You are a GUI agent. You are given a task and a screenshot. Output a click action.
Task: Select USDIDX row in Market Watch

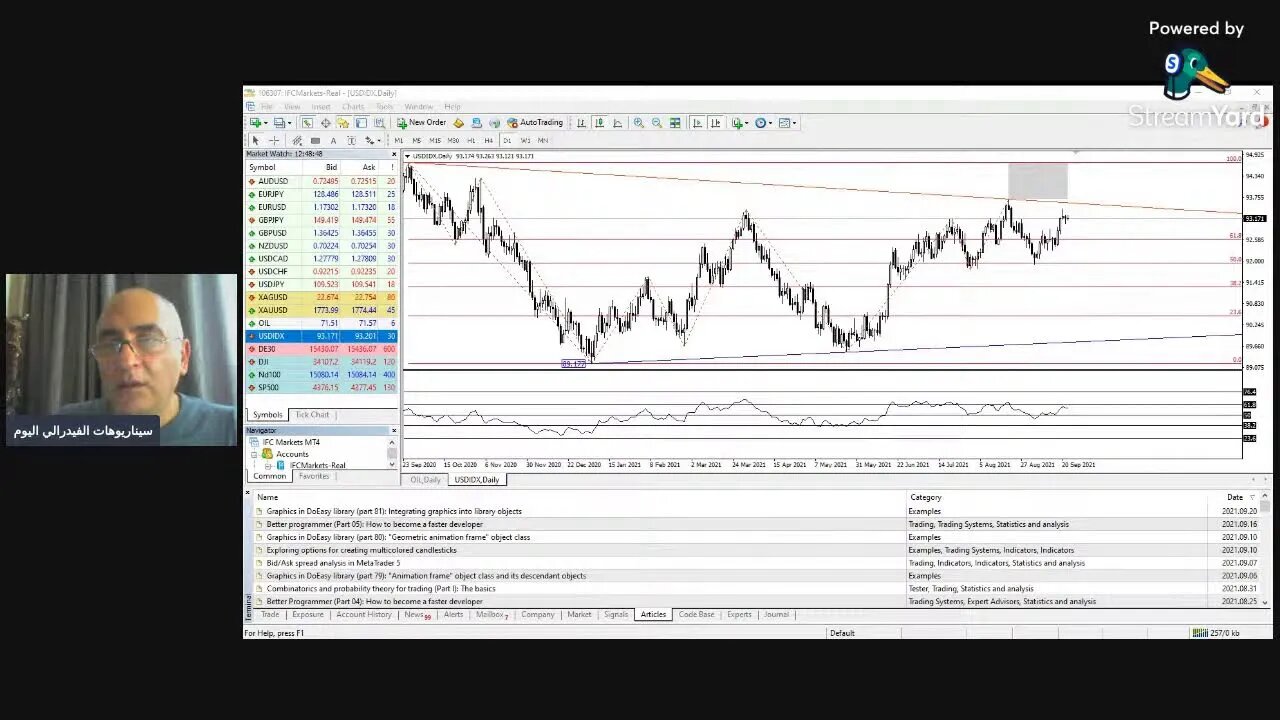click(x=321, y=336)
